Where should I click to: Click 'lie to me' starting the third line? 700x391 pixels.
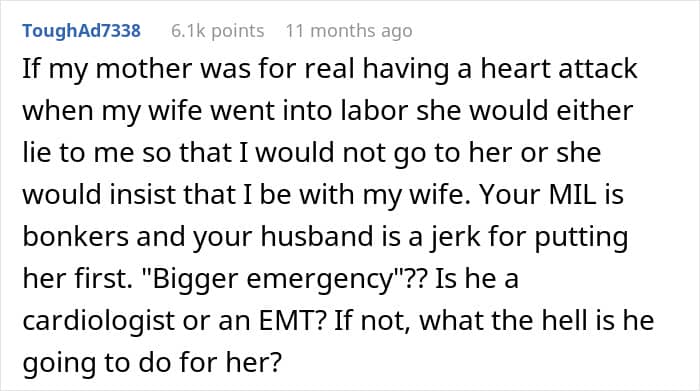point(78,153)
